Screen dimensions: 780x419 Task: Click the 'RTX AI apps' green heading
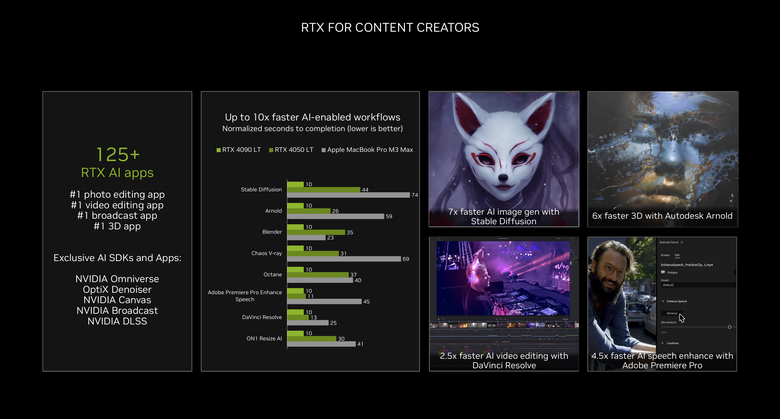click(117, 173)
